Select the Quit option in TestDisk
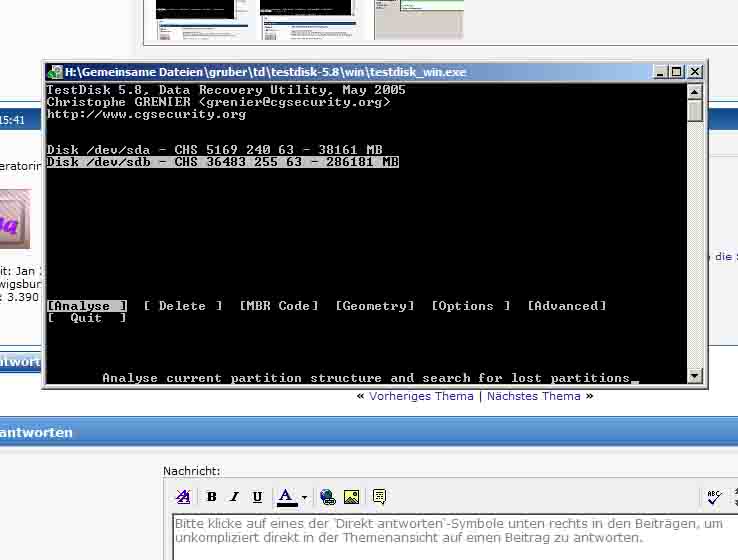 87,318
